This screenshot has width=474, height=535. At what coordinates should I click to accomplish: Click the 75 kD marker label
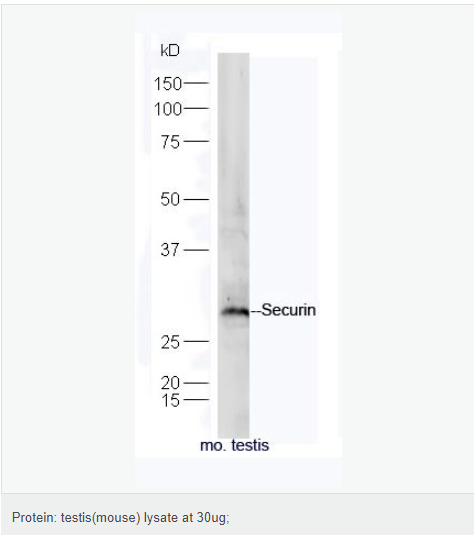coord(170,142)
